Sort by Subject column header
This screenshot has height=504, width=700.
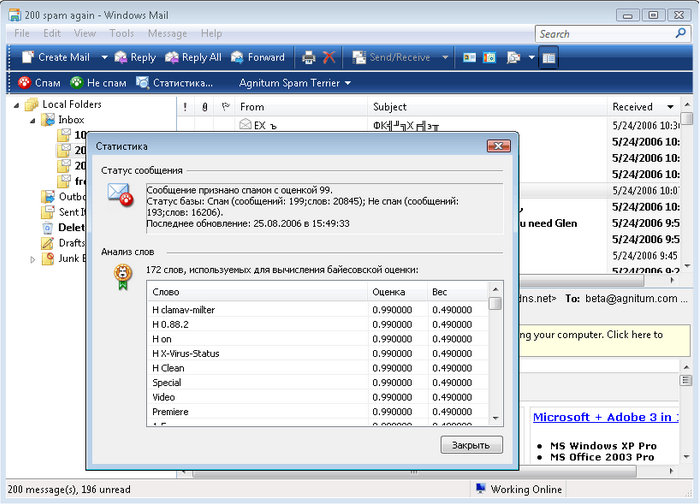pos(487,107)
